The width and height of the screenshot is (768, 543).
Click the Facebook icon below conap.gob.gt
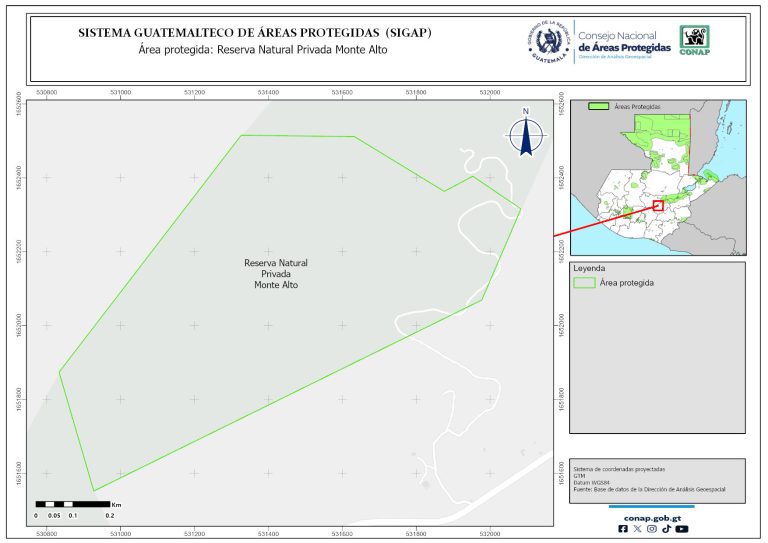[624, 529]
